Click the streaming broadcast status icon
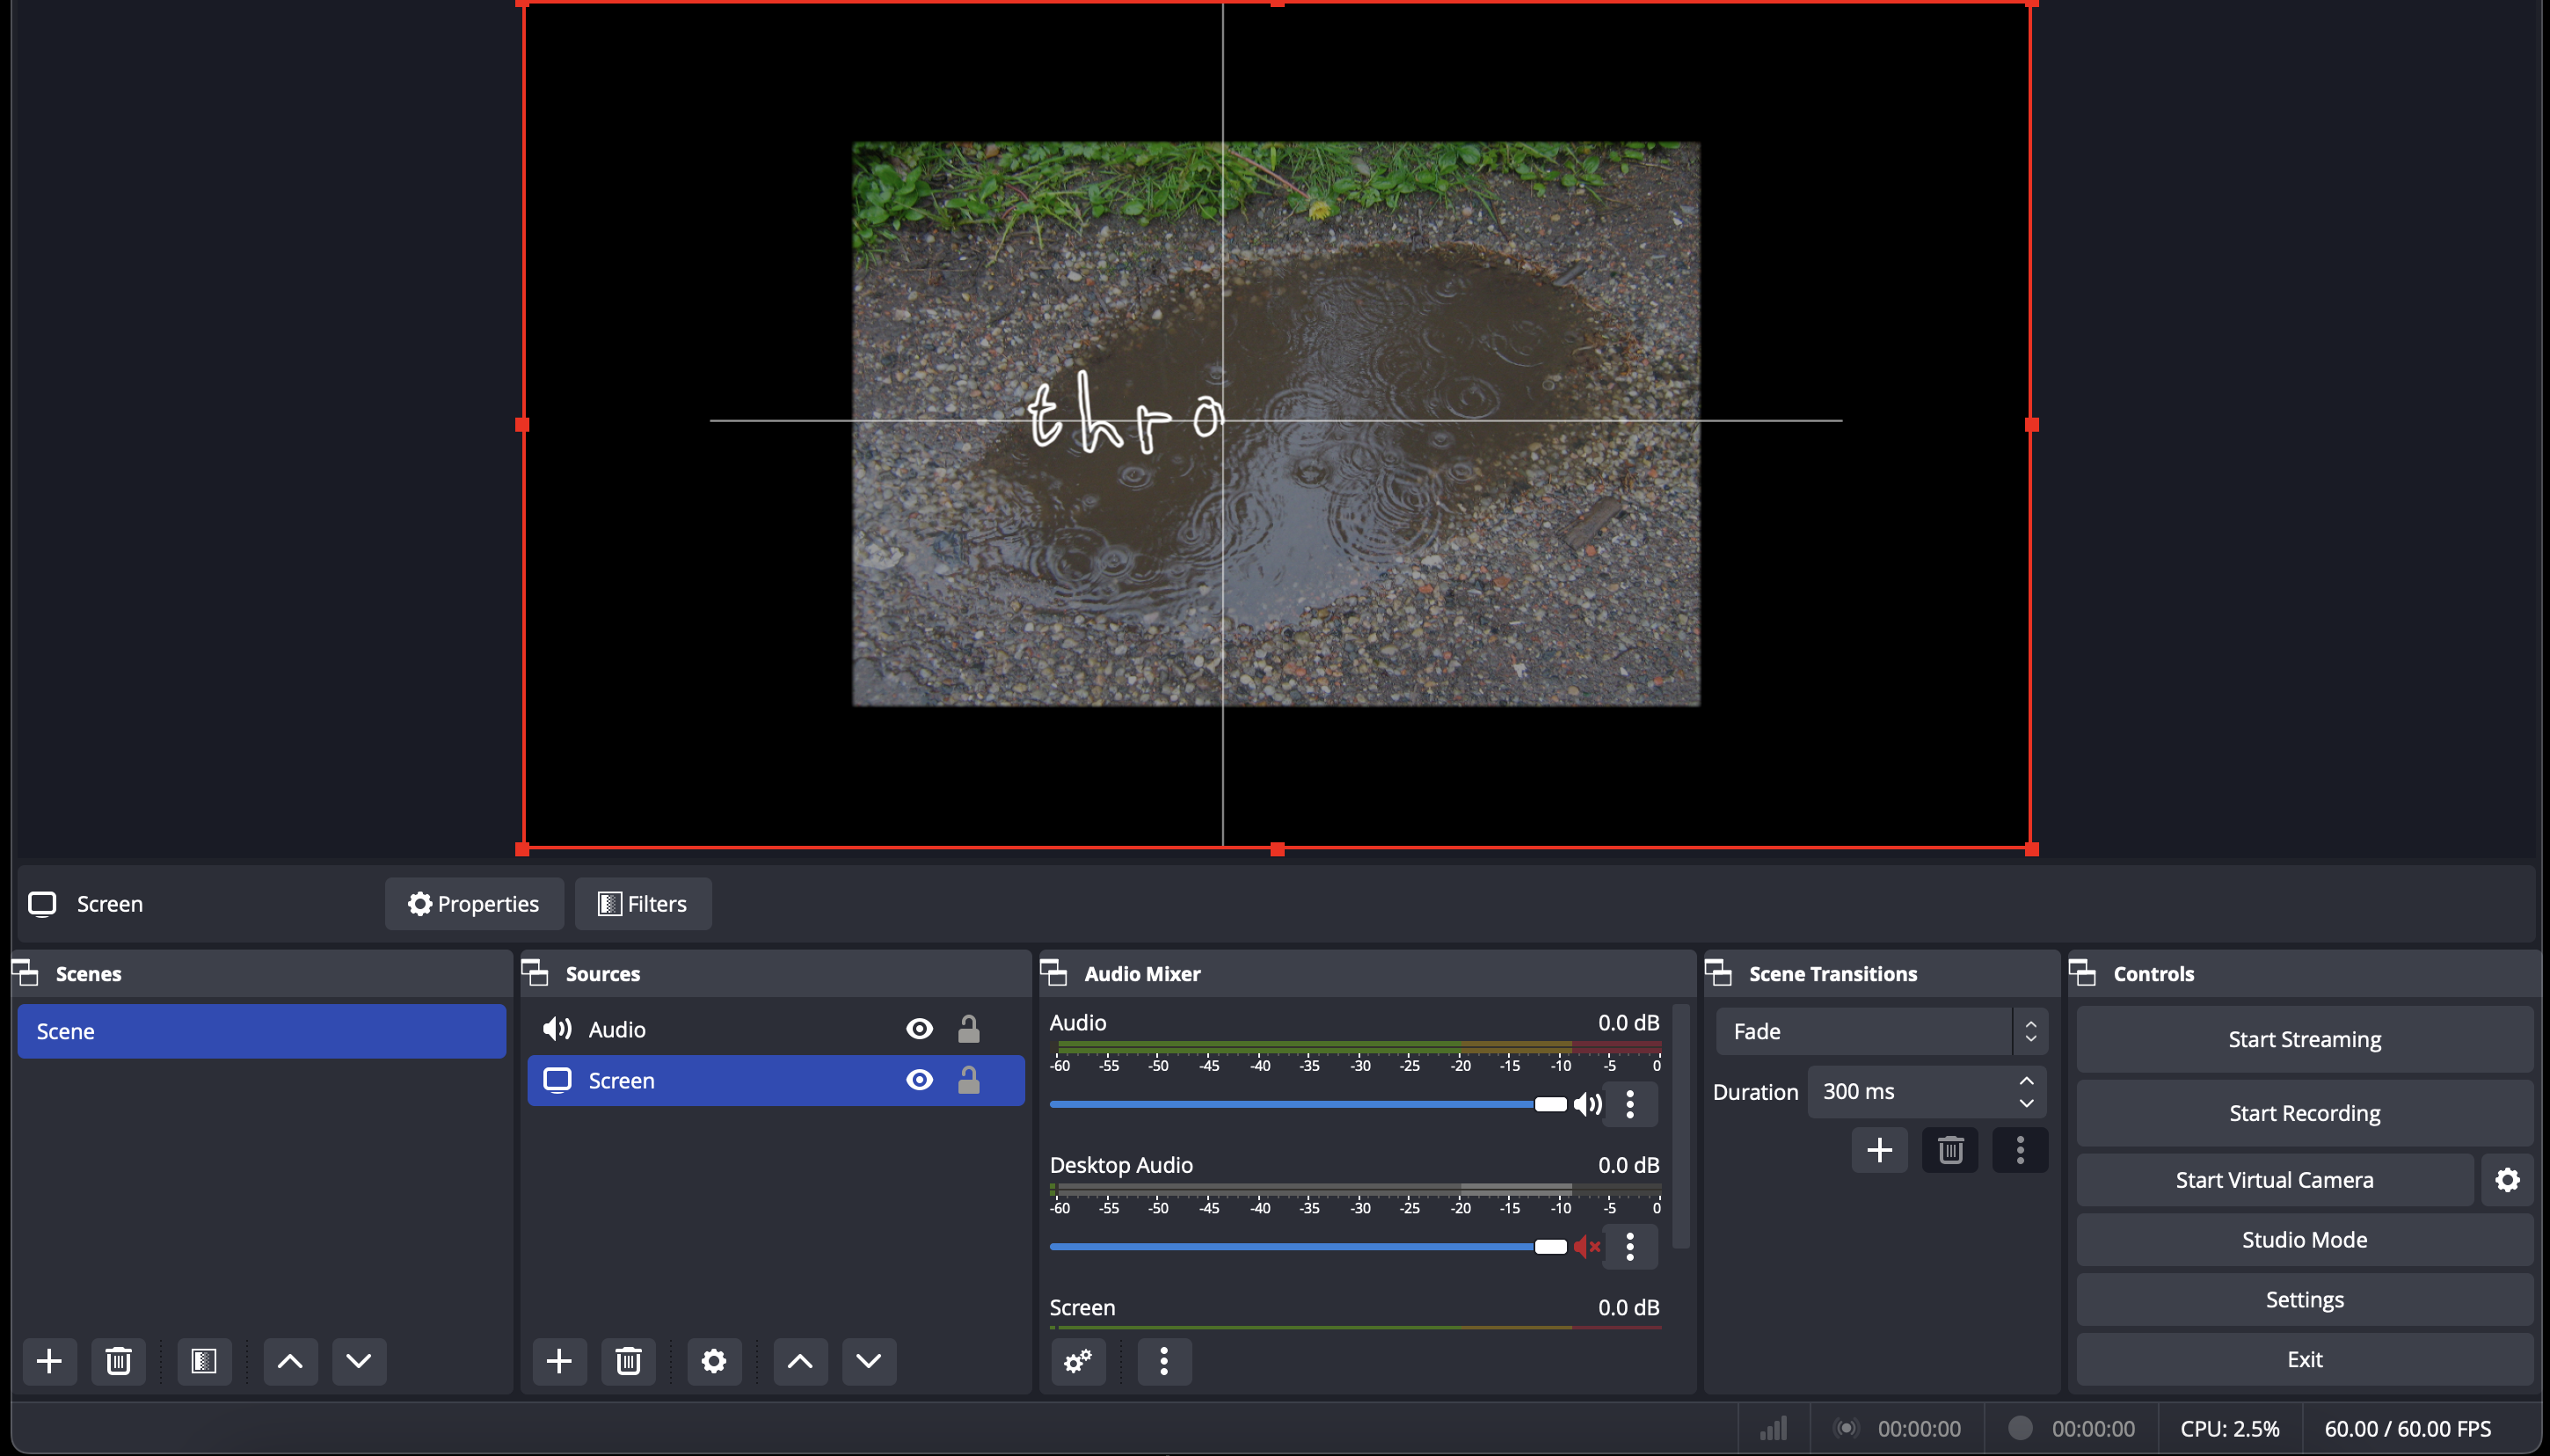This screenshot has height=1456, width=2550. [x=1846, y=1428]
